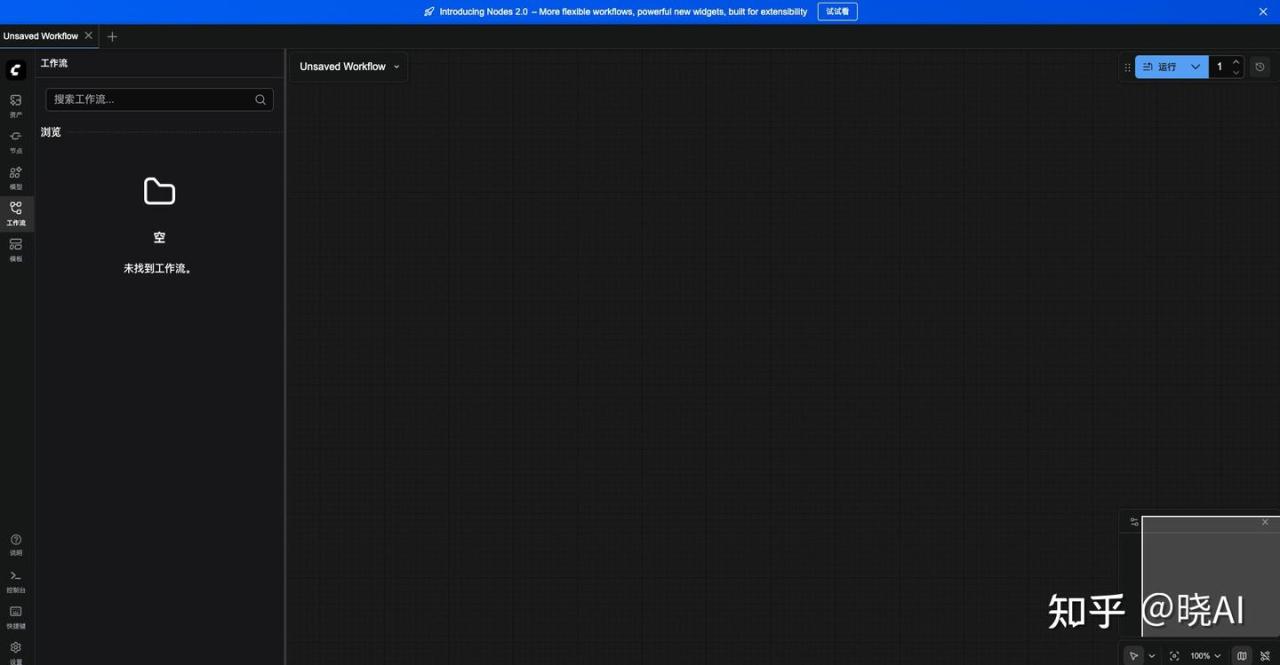The height and width of the screenshot is (665, 1280).
Task: Open the 资产 (Assets) sidebar panel
Action: (16, 104)
